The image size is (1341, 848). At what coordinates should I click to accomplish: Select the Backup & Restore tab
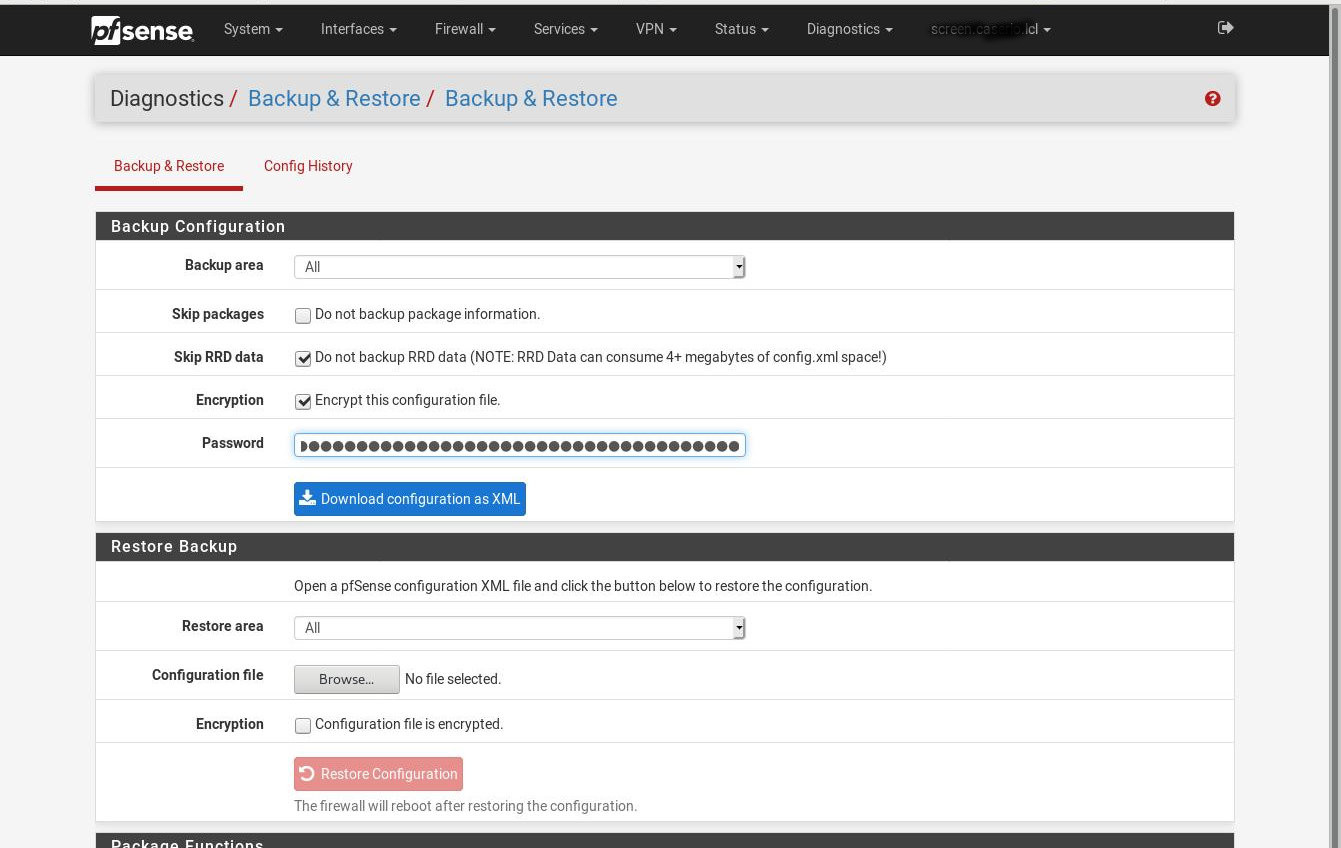(x=169, y=166)
